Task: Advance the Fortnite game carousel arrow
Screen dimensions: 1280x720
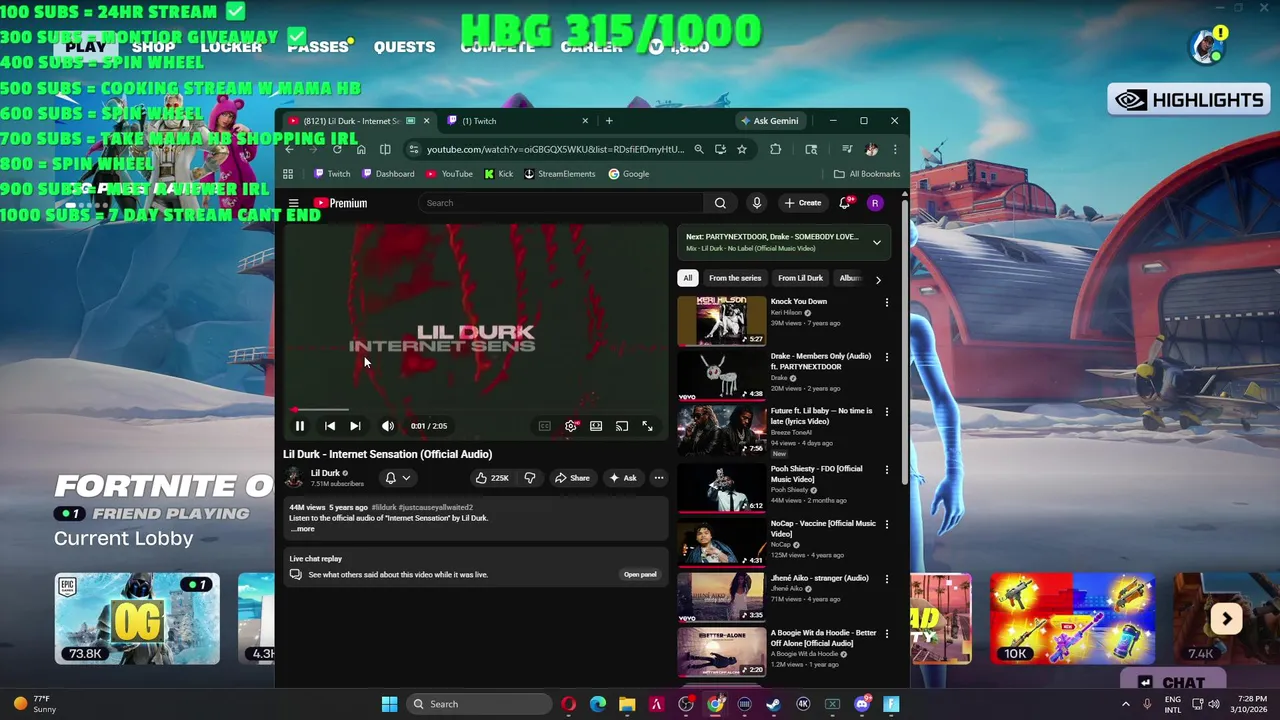Action: click(x=1226, y=619)
